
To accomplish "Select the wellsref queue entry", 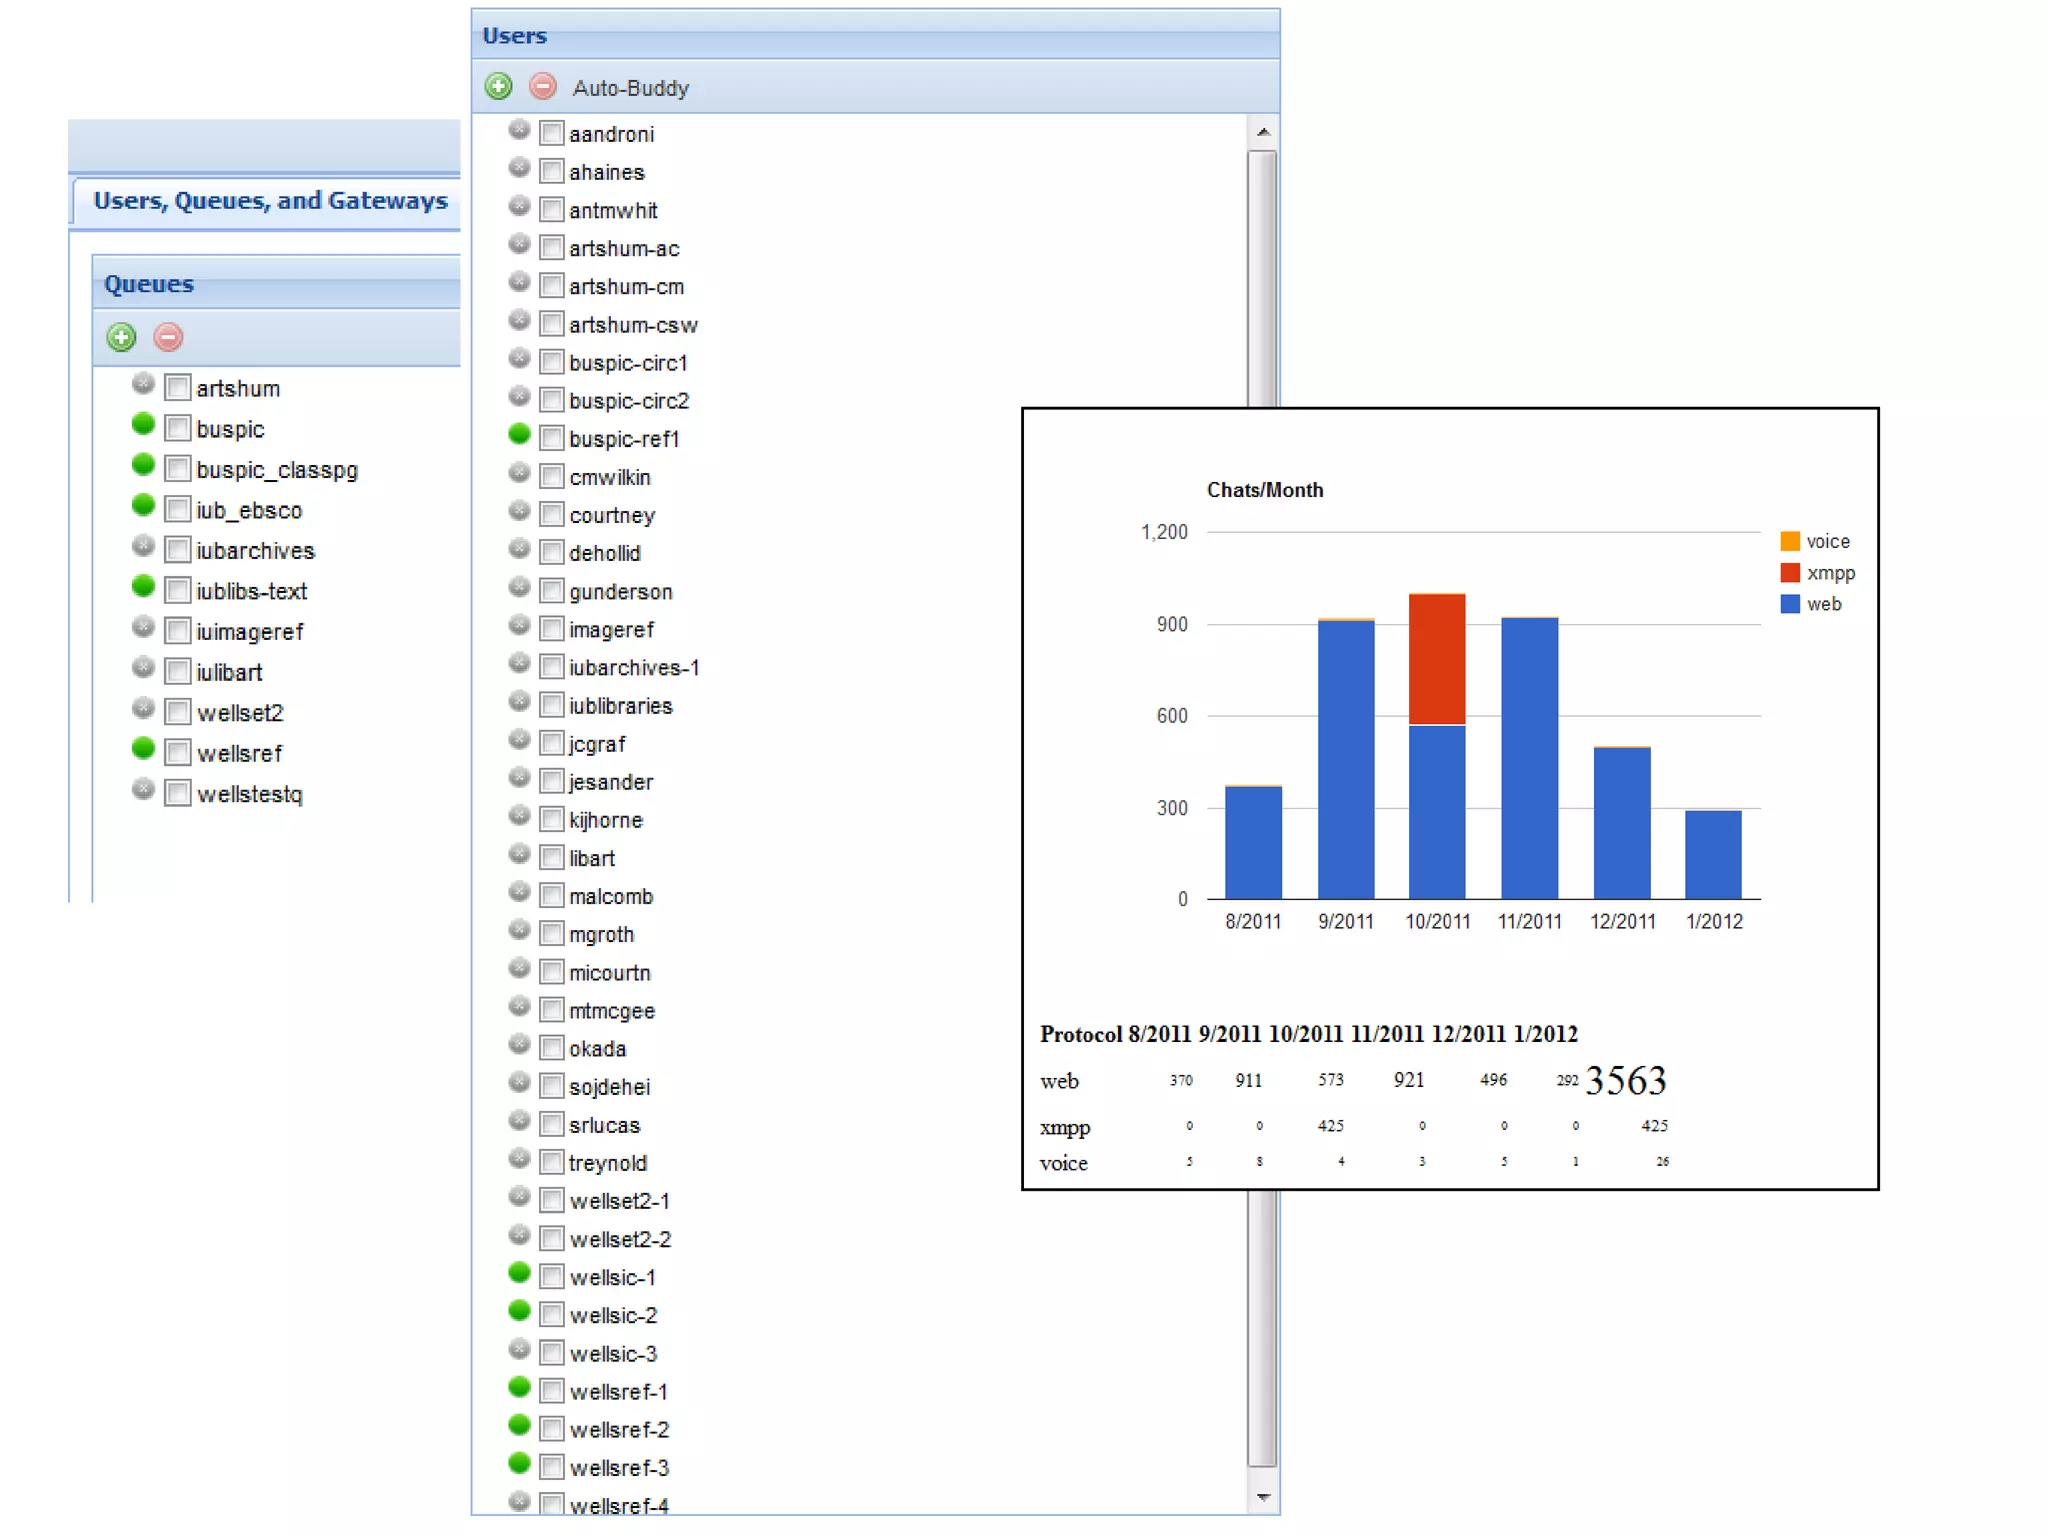I will [x=239, y=753].
